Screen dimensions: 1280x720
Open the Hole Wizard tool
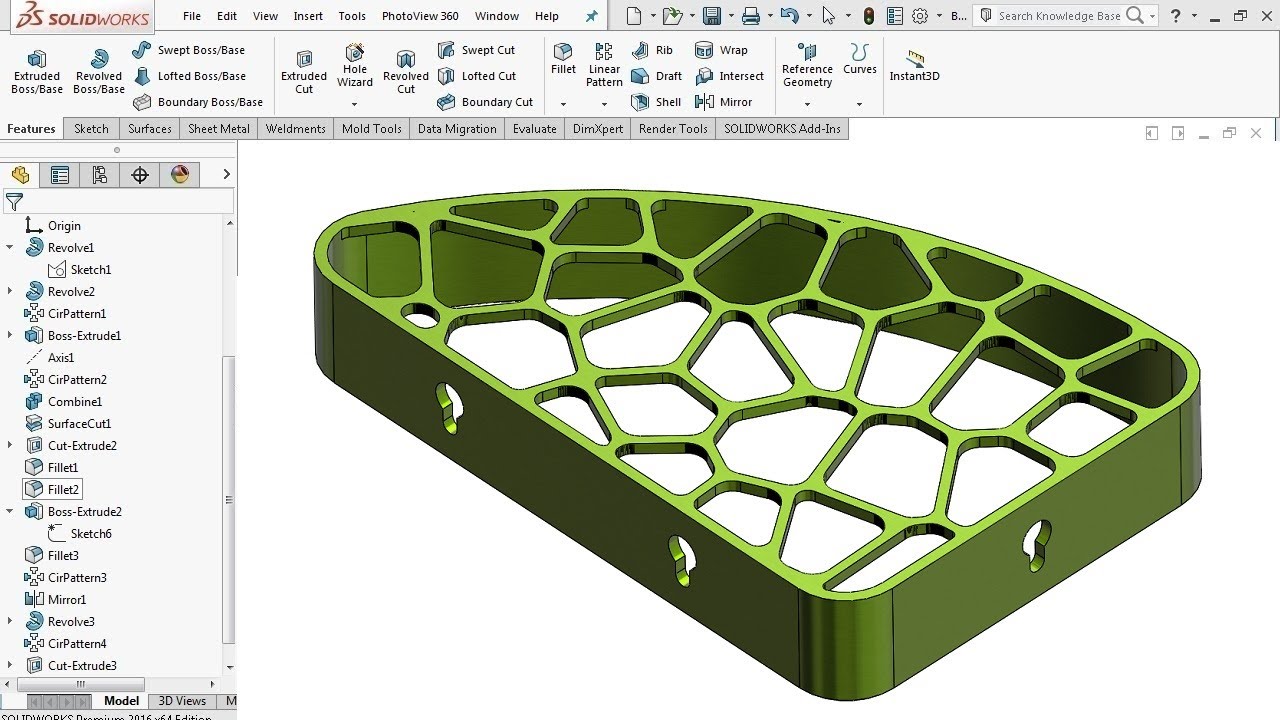coord(355,66)
